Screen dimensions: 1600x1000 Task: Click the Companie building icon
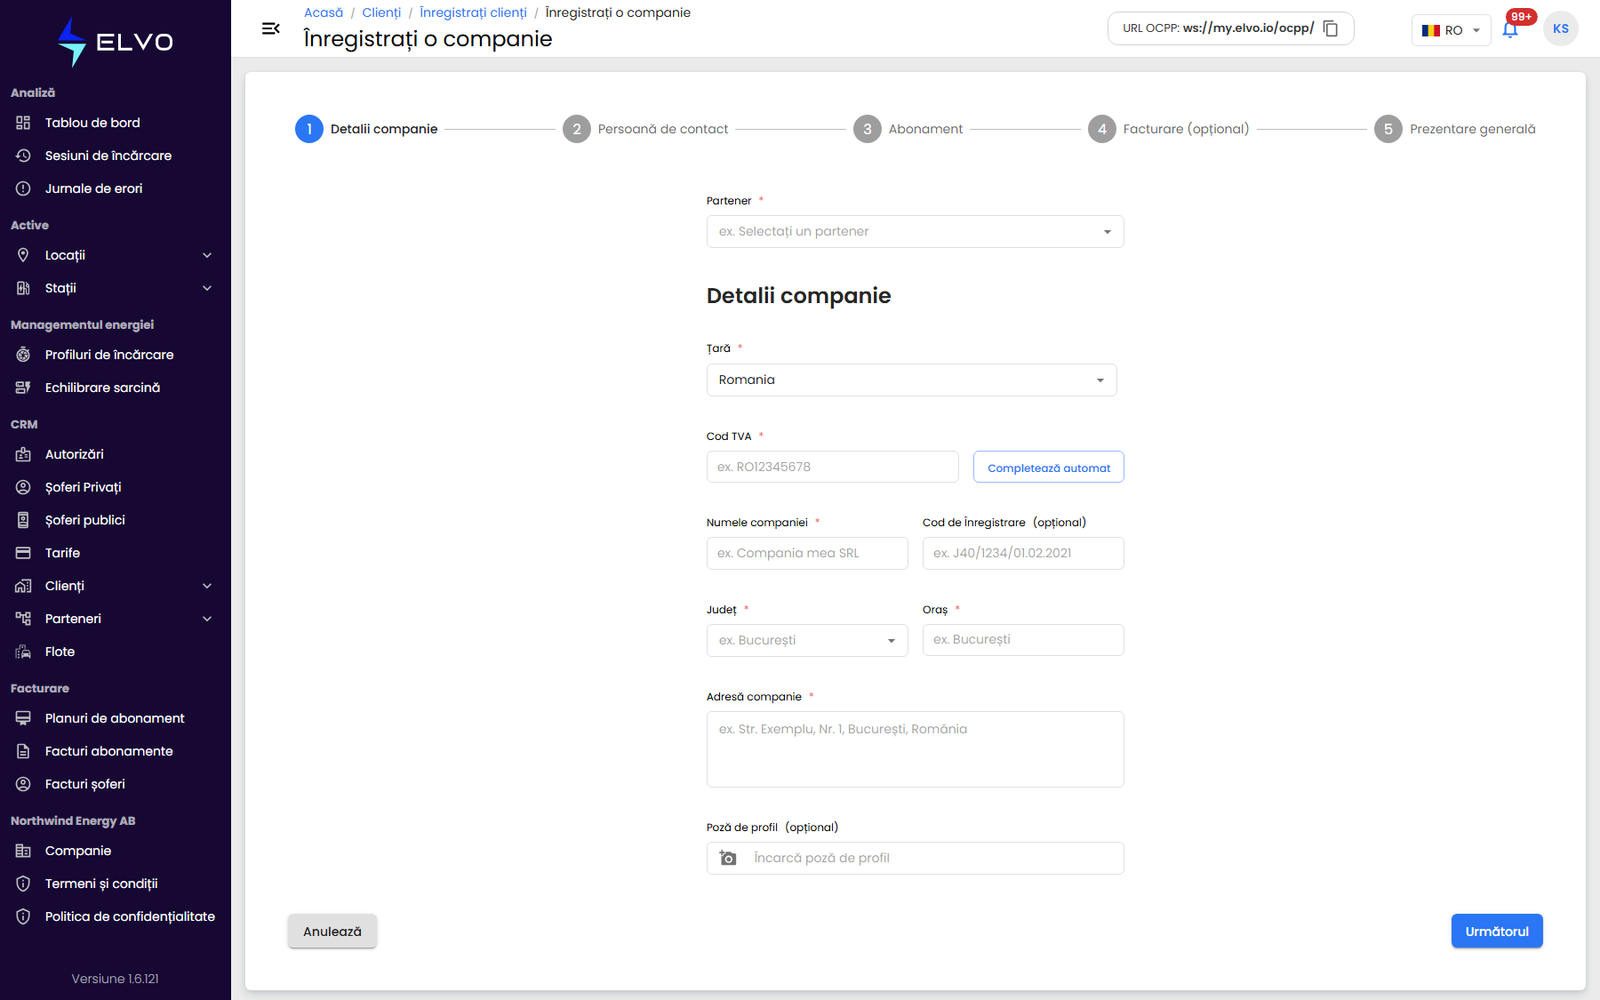(x=23, y=851)
